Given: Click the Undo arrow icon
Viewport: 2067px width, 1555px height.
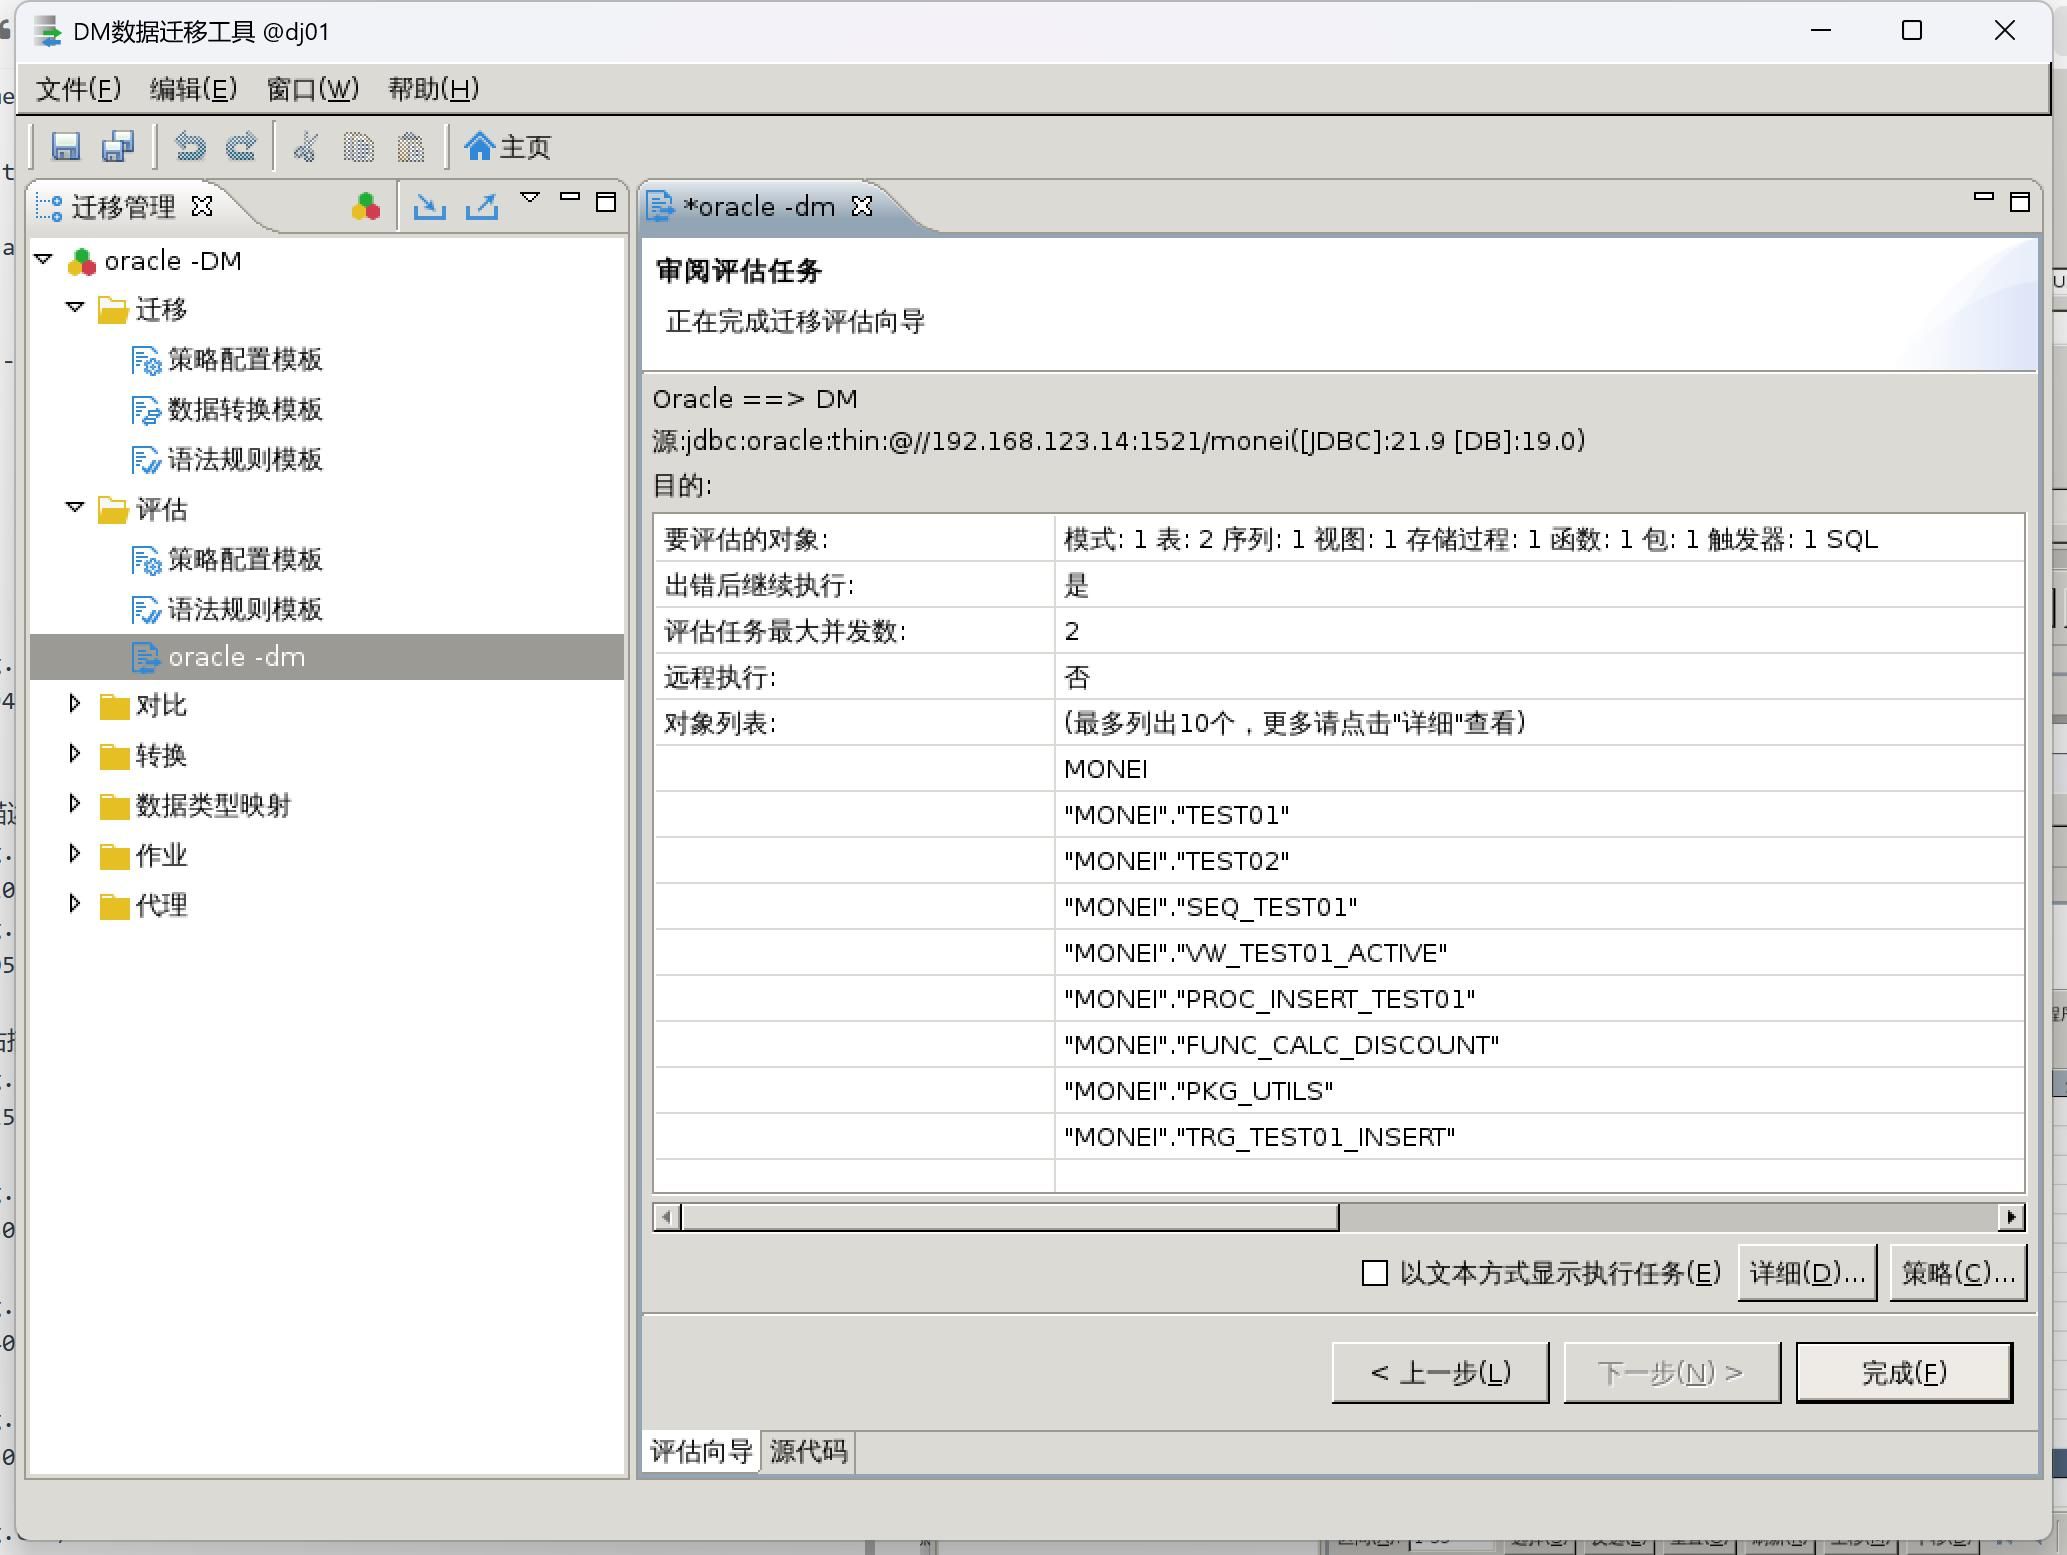Looking at the screenshot, I should point(190,147).
